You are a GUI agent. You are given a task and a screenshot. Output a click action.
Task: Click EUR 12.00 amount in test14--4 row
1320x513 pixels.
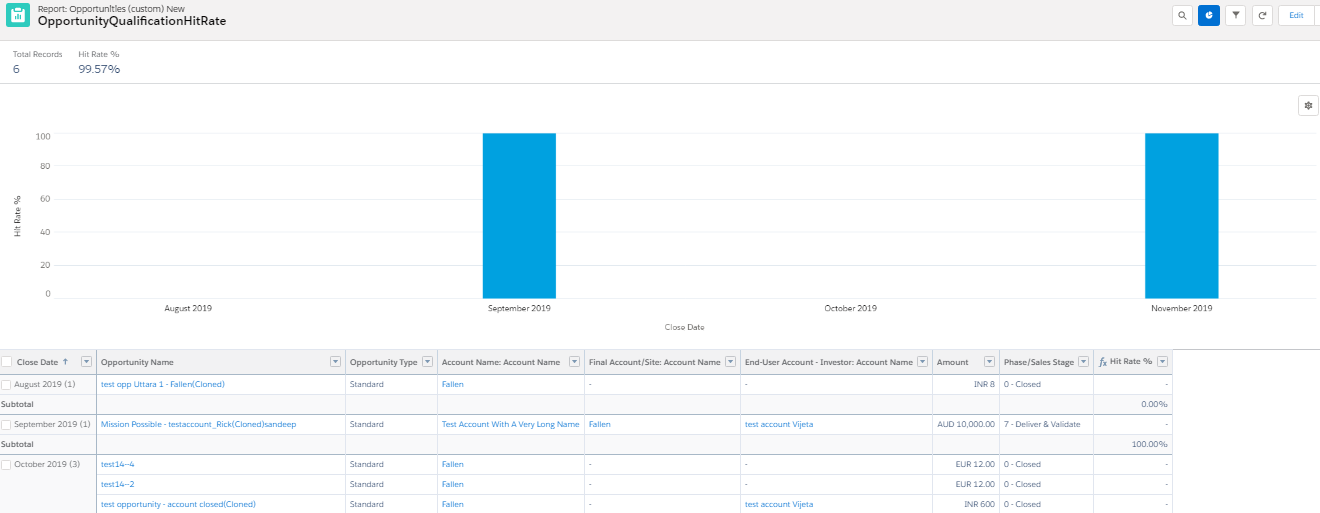coord(975,464)
